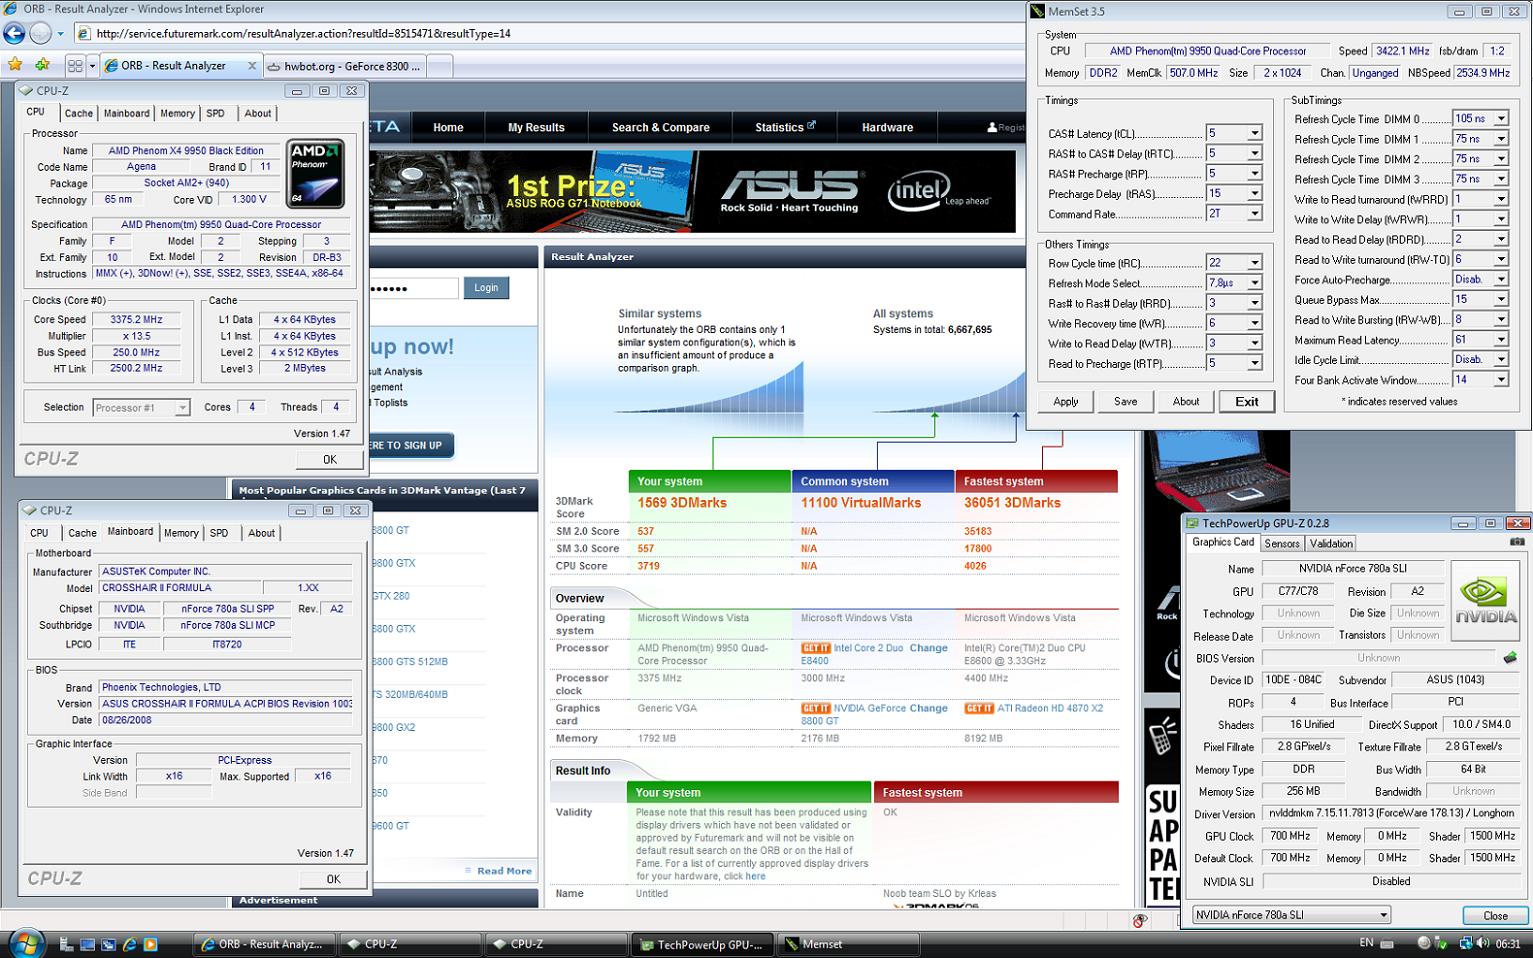Click the popup blocked status bar icon
The height and width of the screenshot is (958, 1533).
coord(1139,920)
